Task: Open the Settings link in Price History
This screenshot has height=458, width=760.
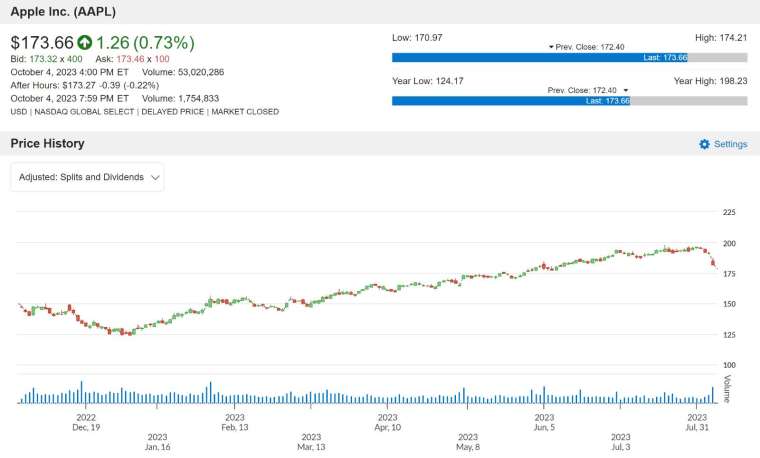Action: [x=730, y=144]
